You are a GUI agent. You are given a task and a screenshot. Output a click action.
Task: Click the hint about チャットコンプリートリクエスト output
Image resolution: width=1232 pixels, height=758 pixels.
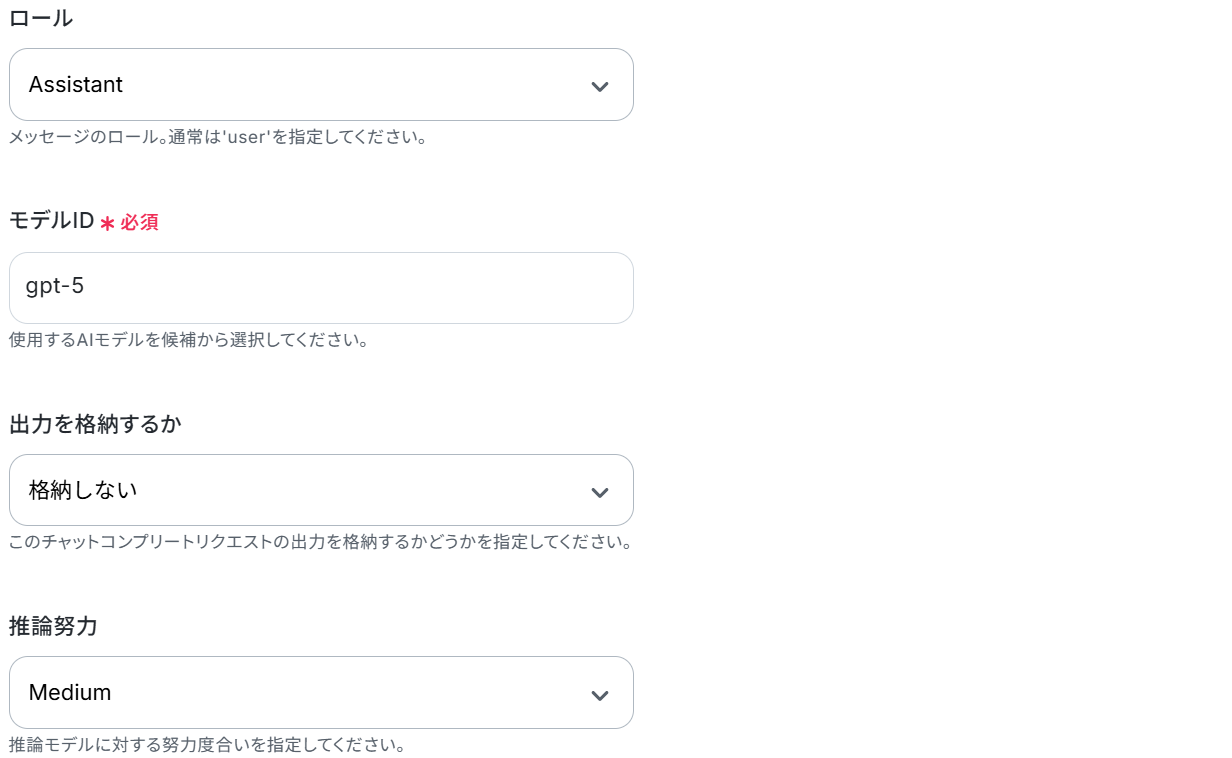tap(320, 542)
